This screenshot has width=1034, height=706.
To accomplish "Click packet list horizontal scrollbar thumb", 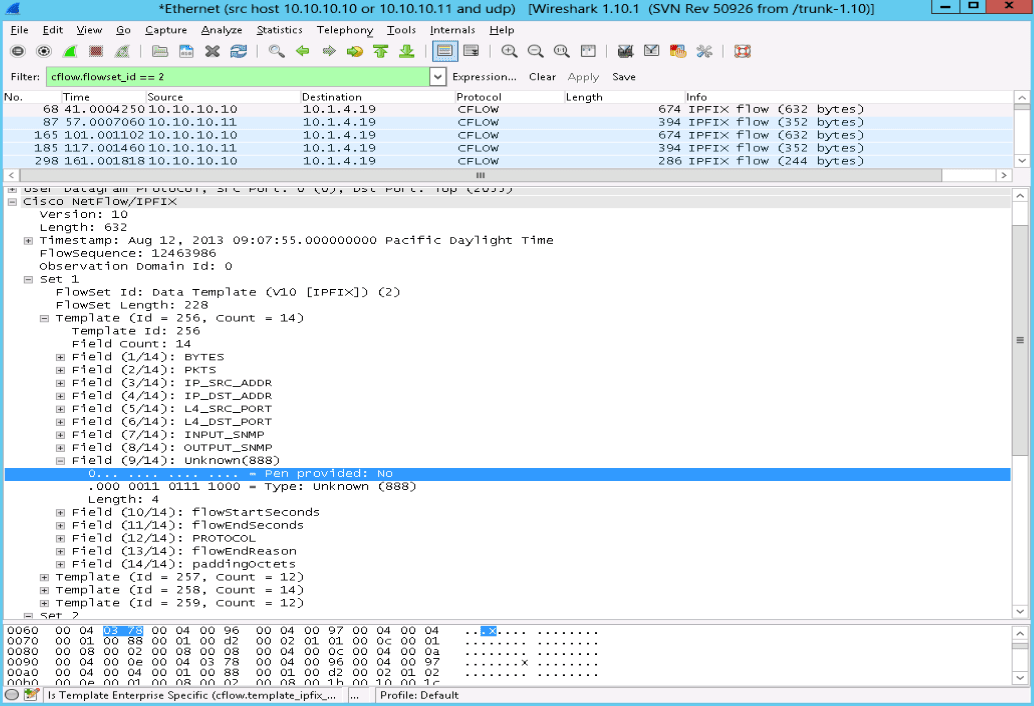I will point(481,175).
